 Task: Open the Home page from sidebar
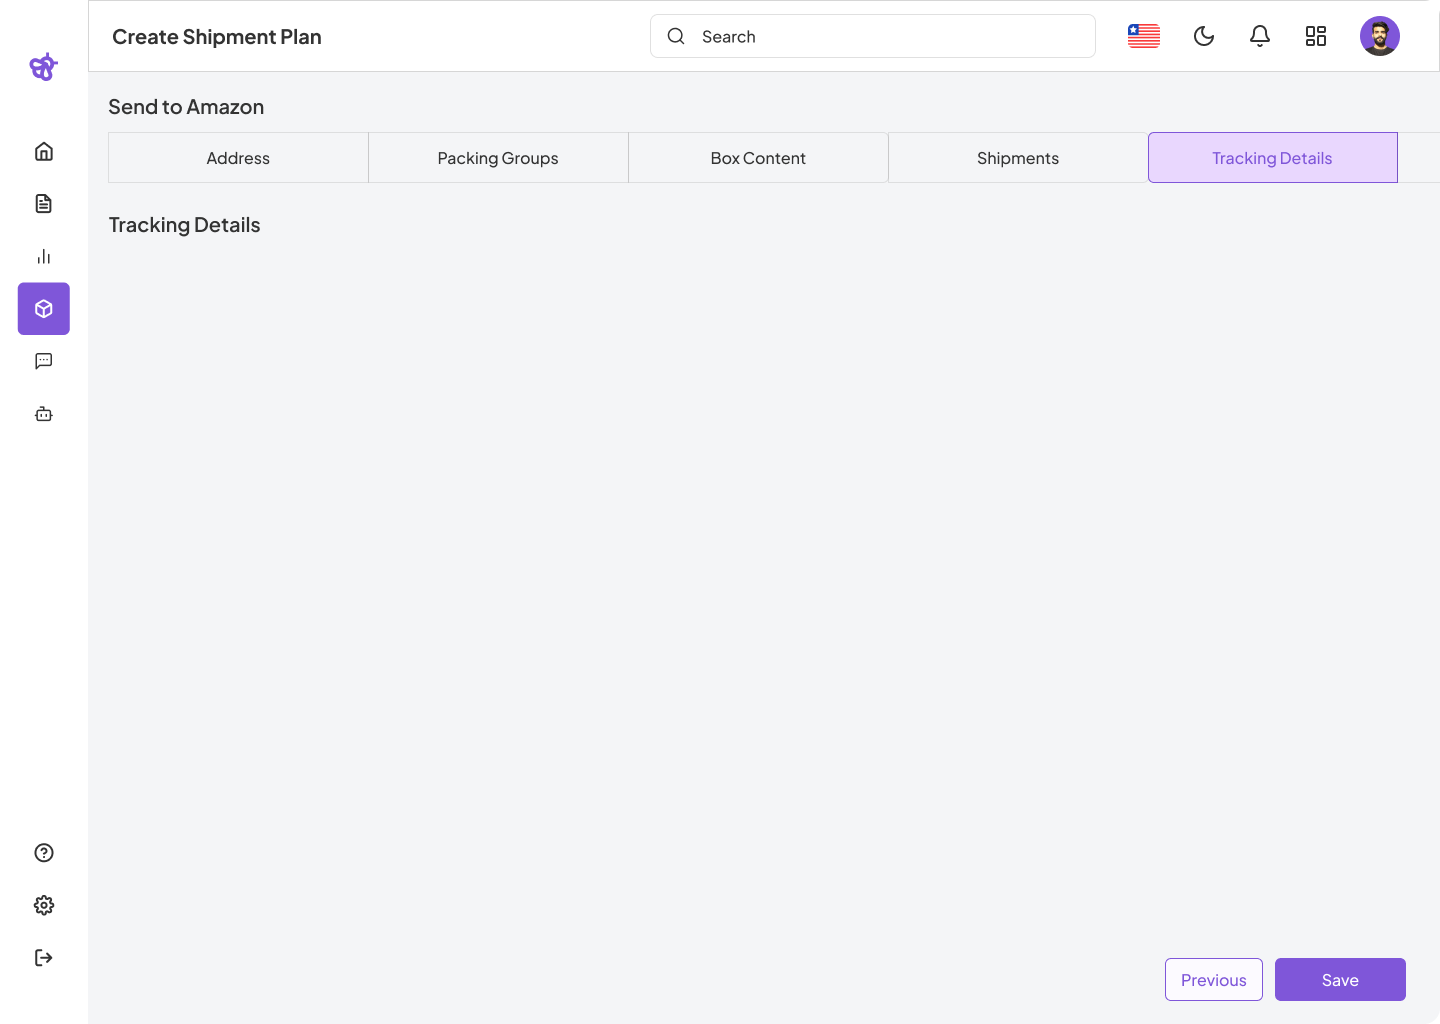click(x=44, y=152)
